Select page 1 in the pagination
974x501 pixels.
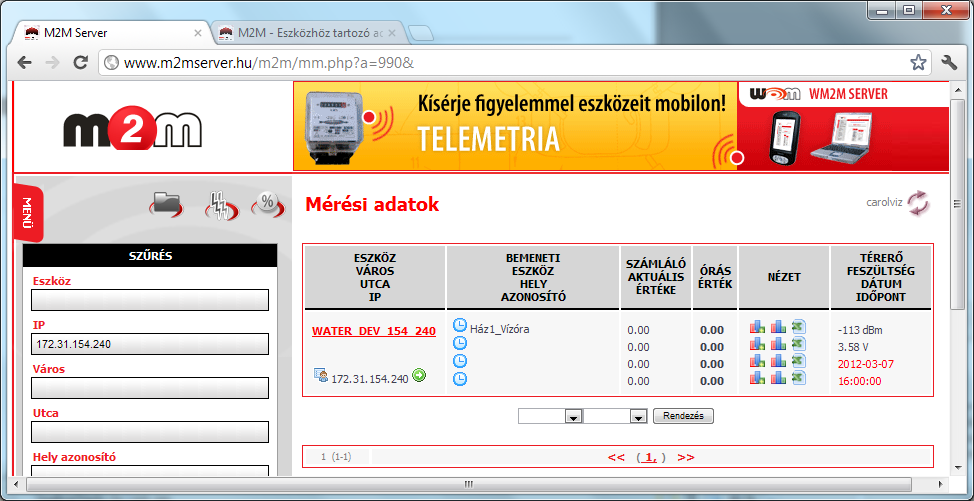650,458
